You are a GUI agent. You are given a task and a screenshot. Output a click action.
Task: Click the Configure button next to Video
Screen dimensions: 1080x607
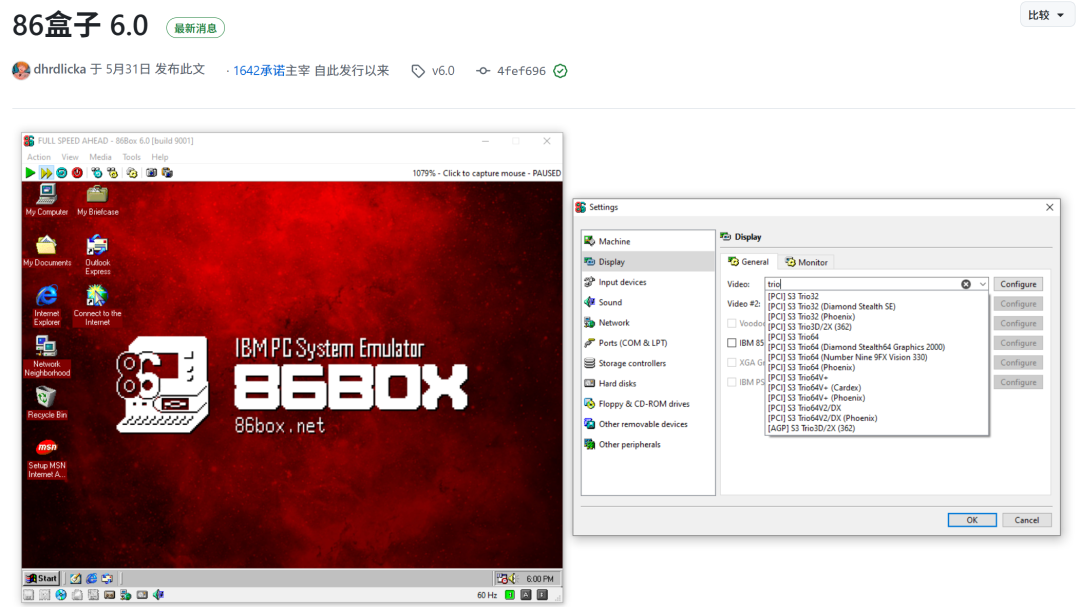[x=1018, y=284]
